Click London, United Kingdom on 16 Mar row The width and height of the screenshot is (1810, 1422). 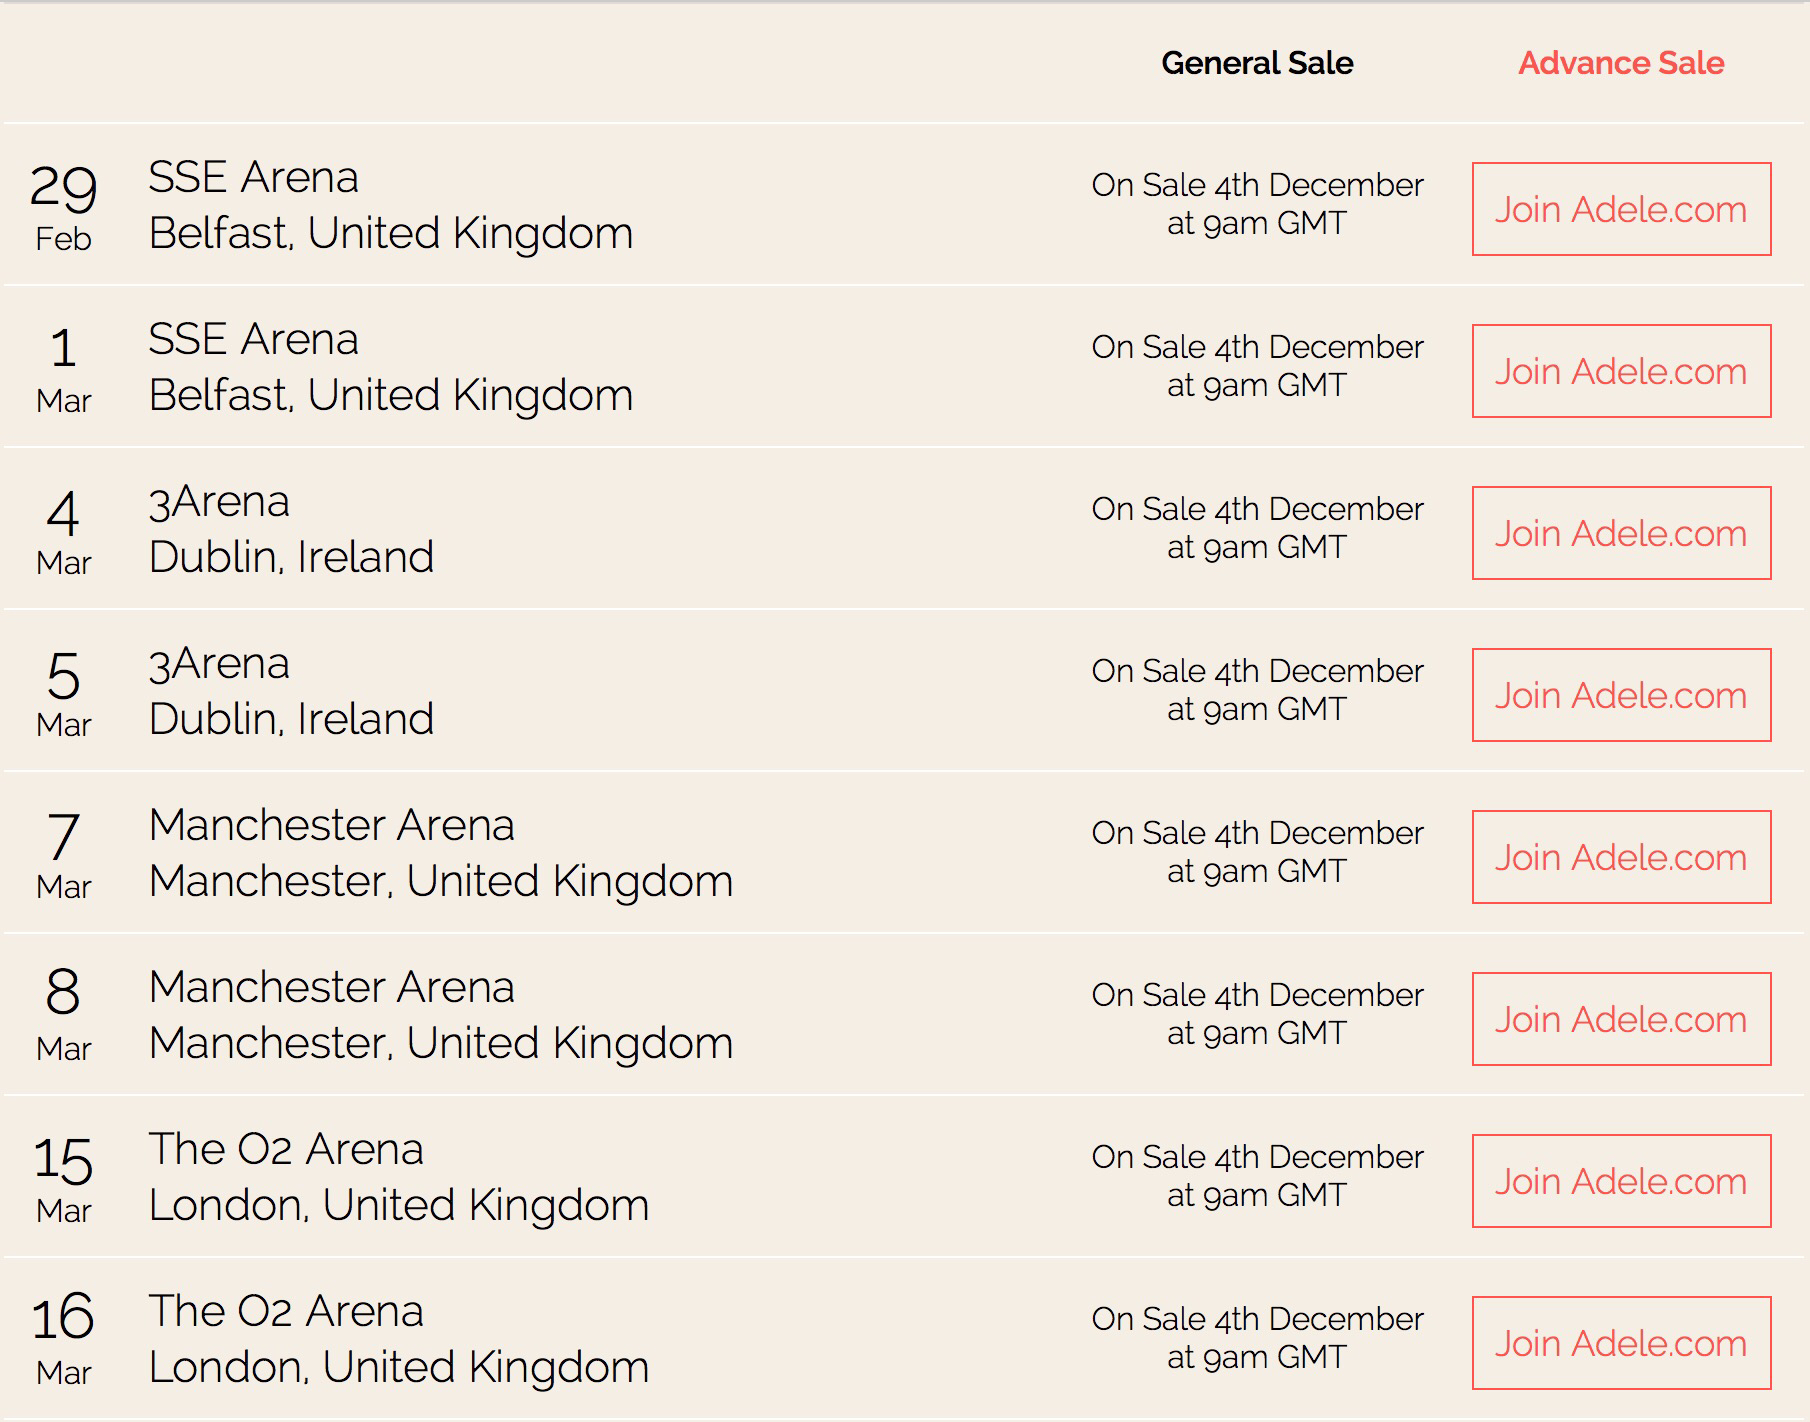[x=398, y=1367]
